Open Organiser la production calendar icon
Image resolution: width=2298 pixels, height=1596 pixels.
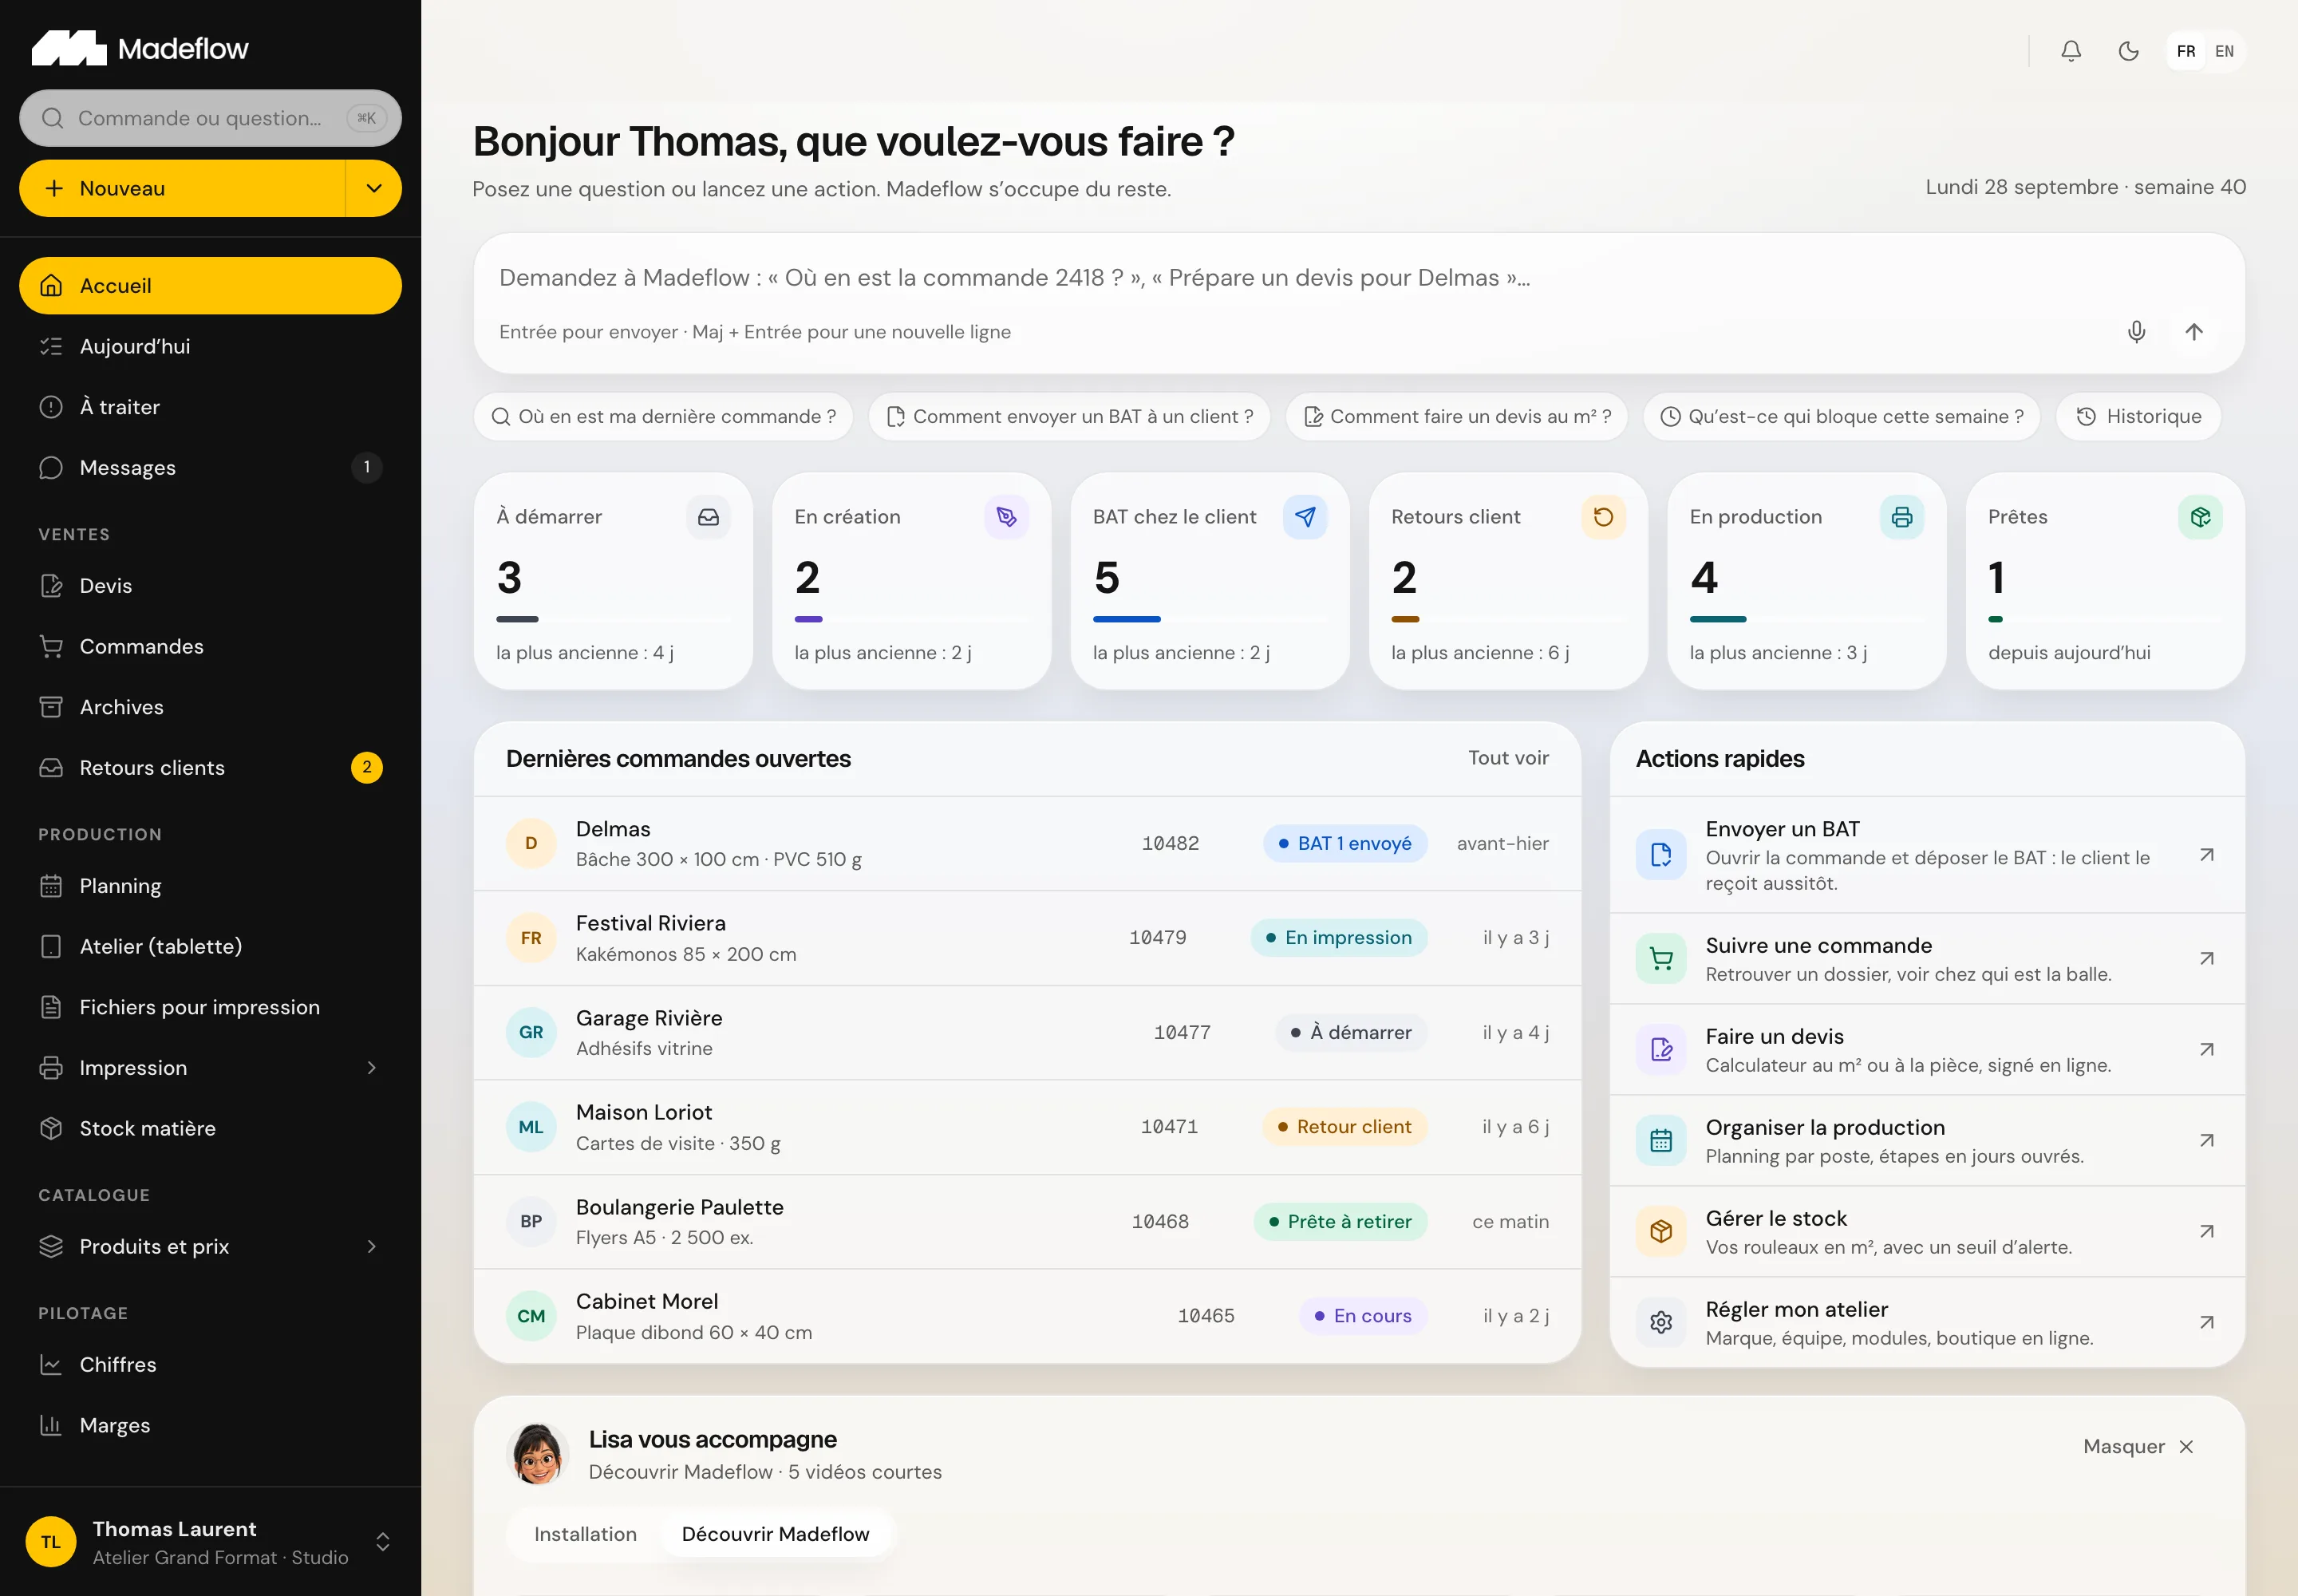click(x=1661, y=1141)
